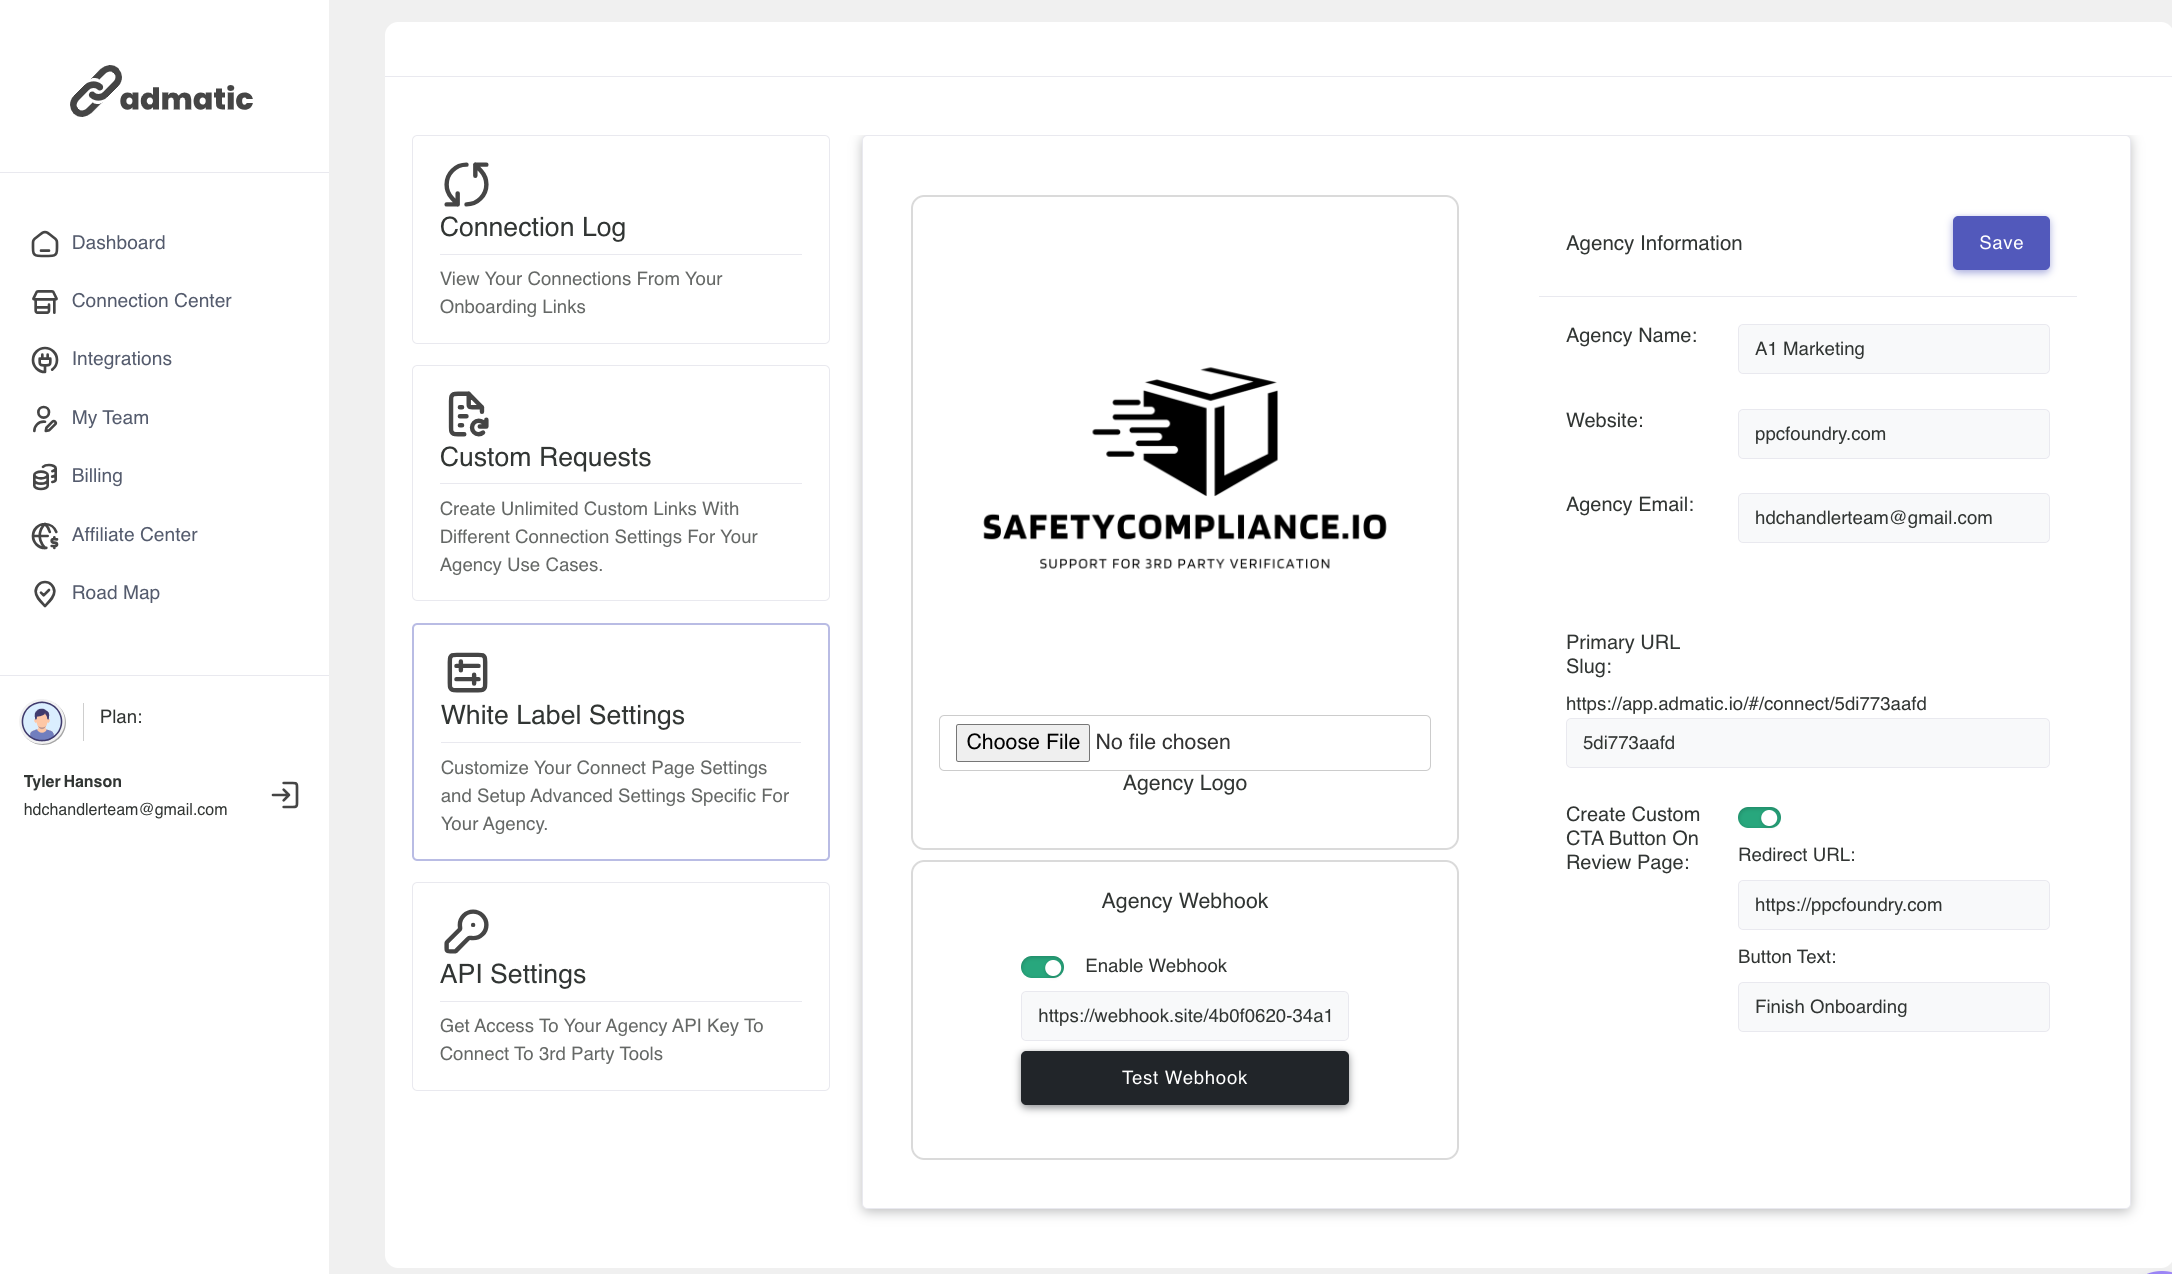The image size is (2172, 1274).
Task: Click the Affiliate Center globe icon
Action: [x=45, y=535]
